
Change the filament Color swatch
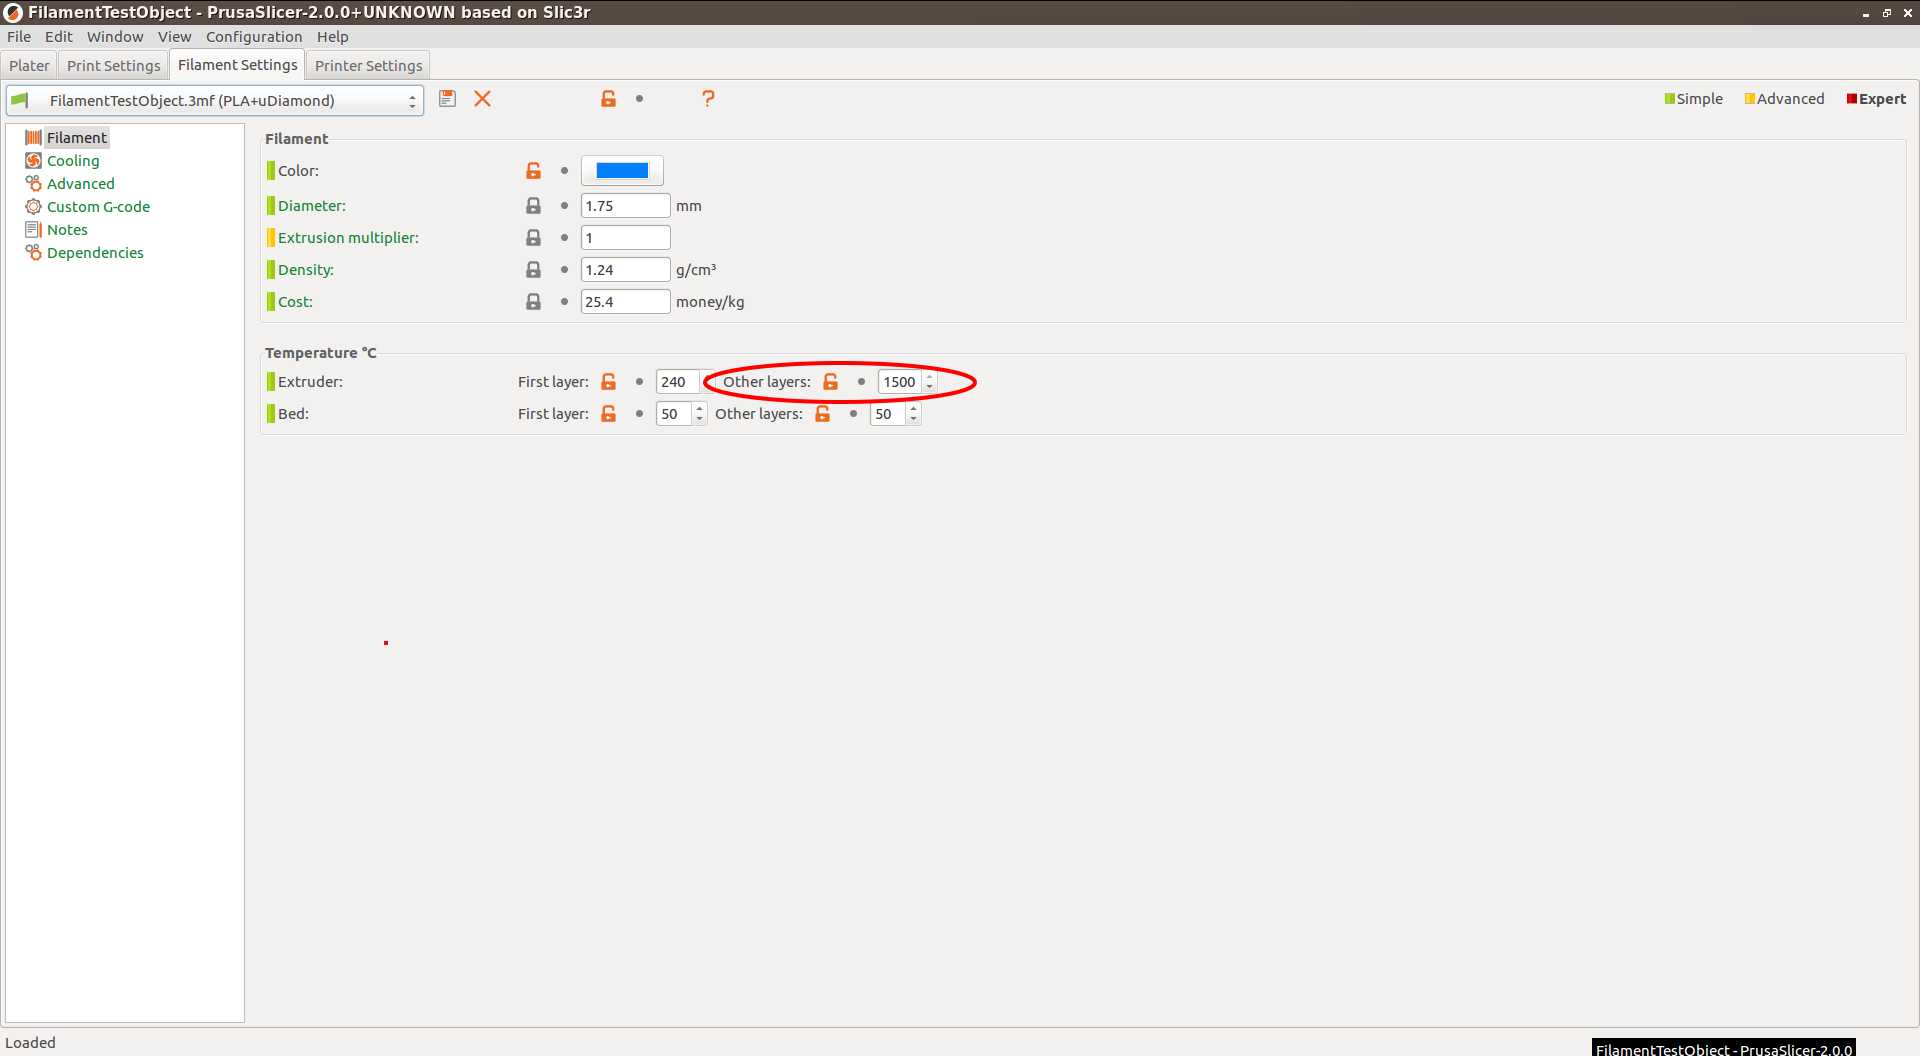click(622, 170)
